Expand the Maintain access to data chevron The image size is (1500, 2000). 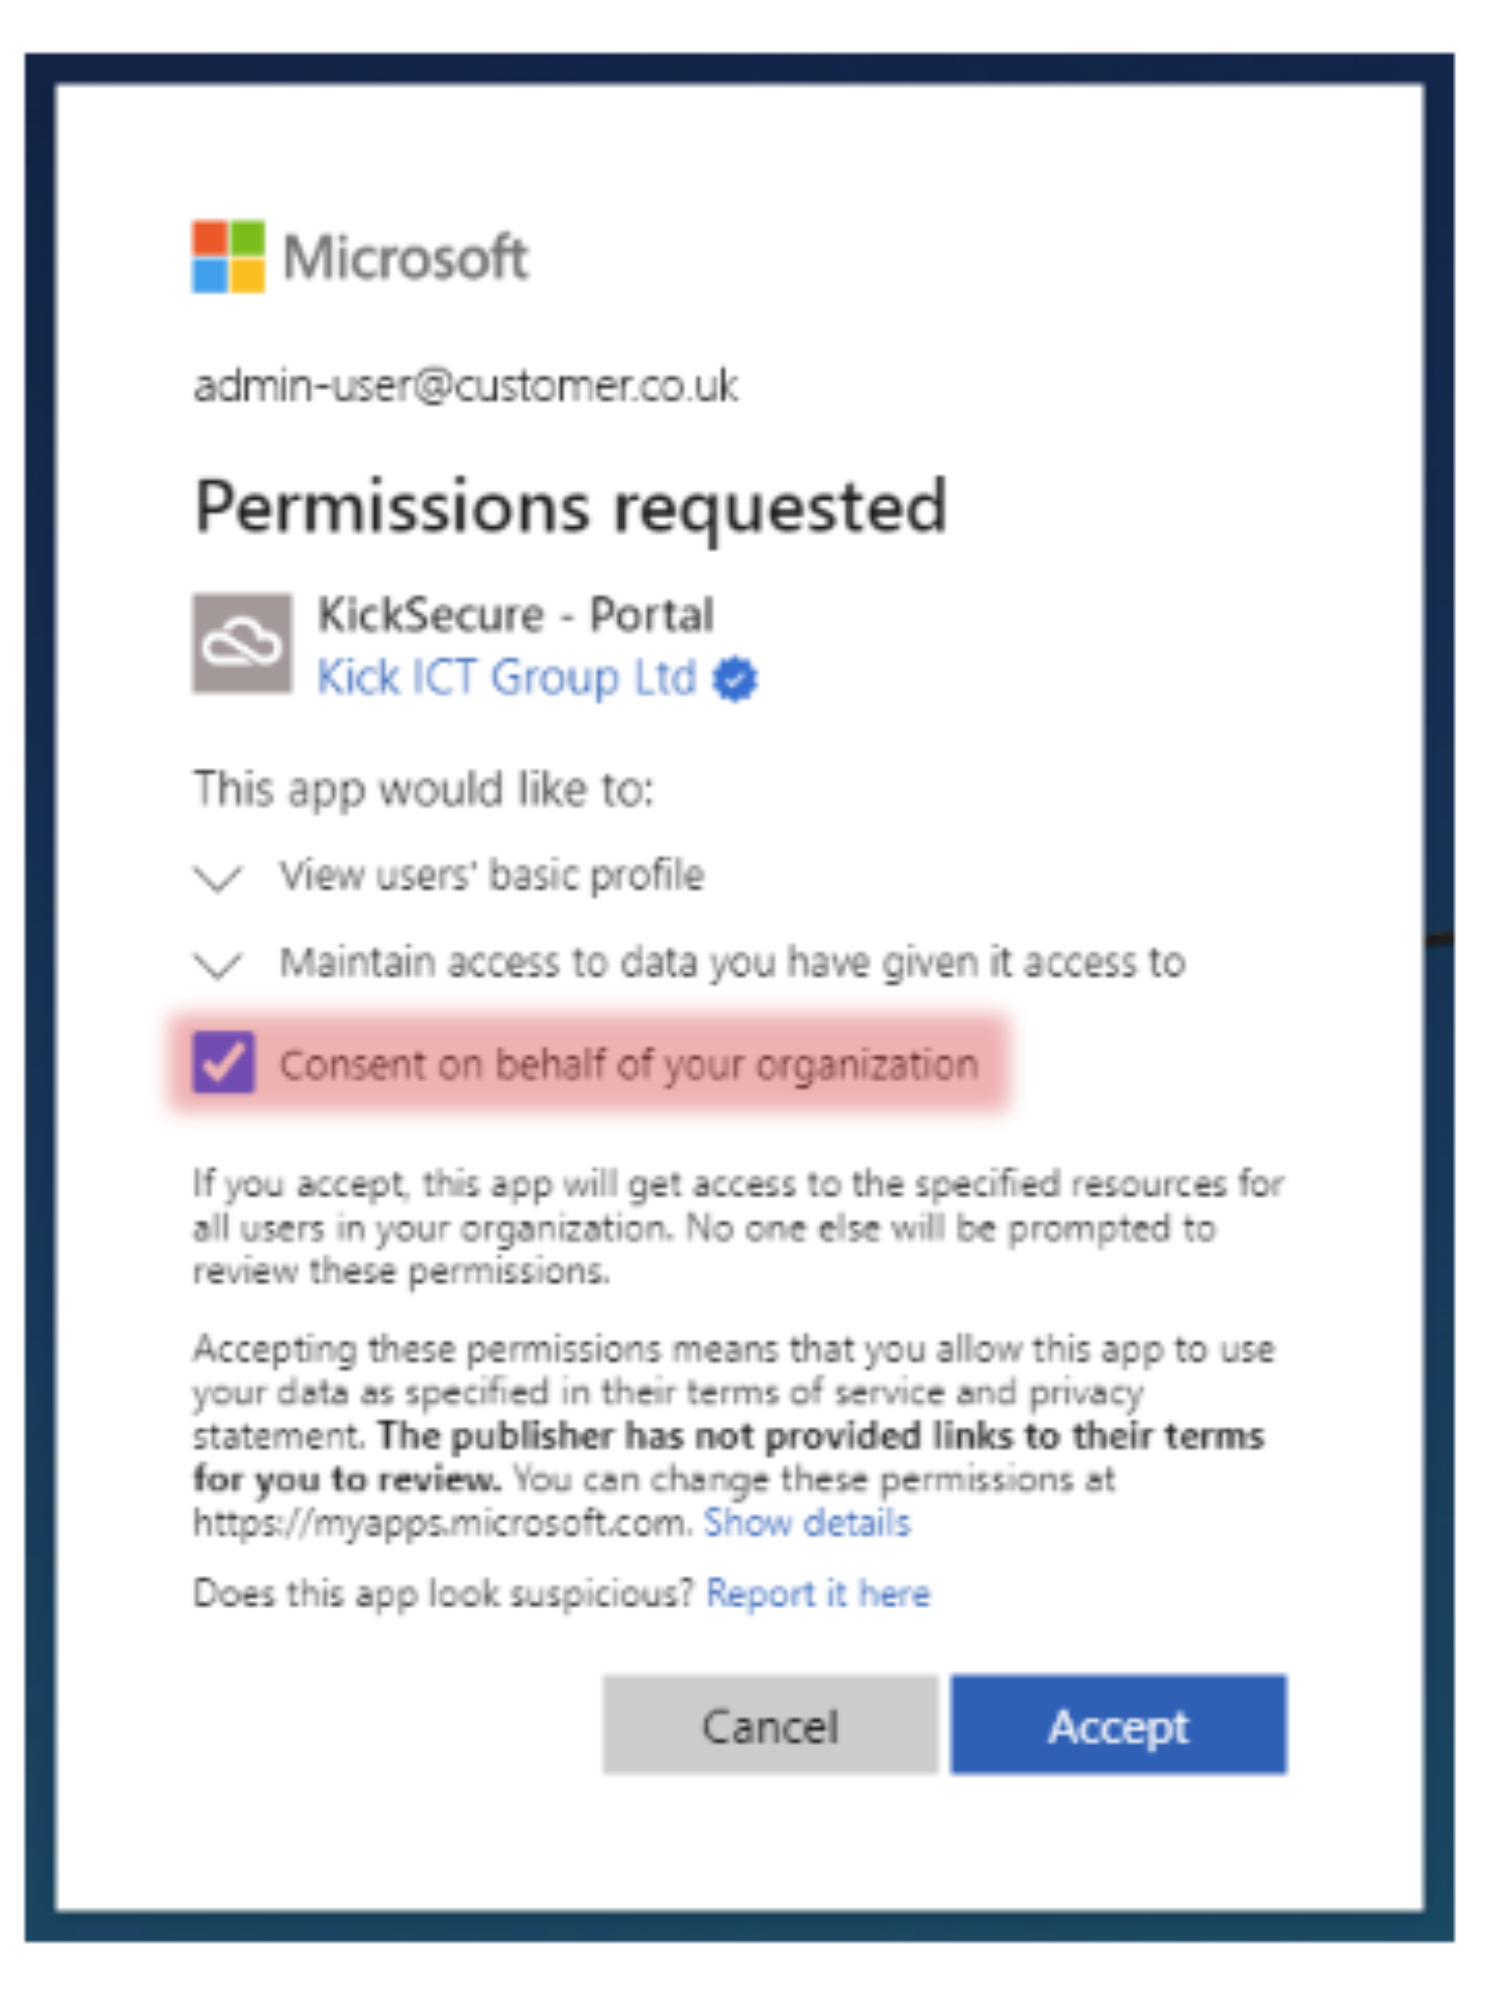(218, 965)
